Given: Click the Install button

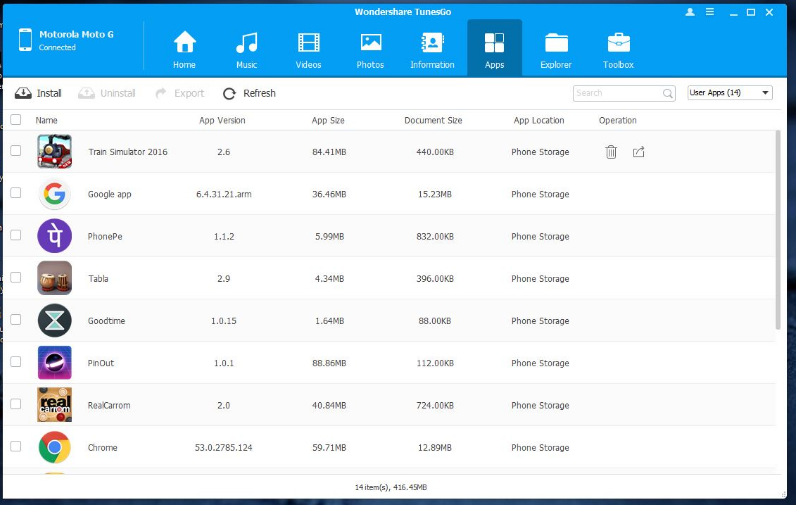Looking at the screenshot, I should tap(39, 93).
